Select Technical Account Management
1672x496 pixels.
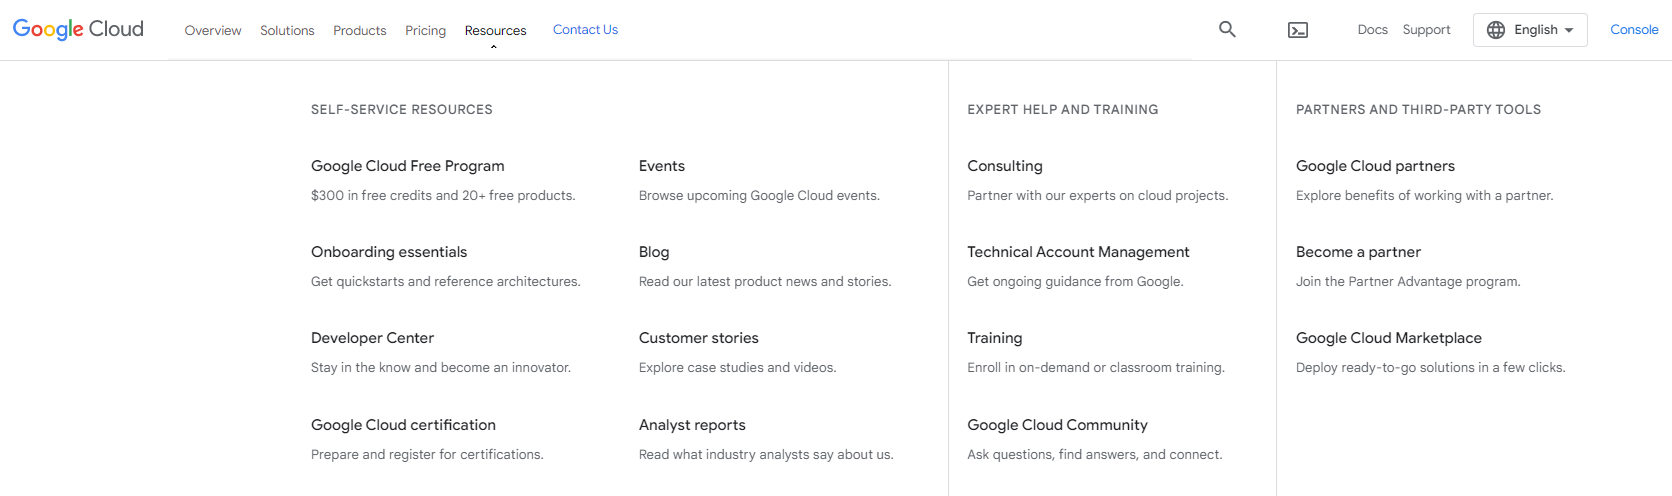(x=1078, y=252)
